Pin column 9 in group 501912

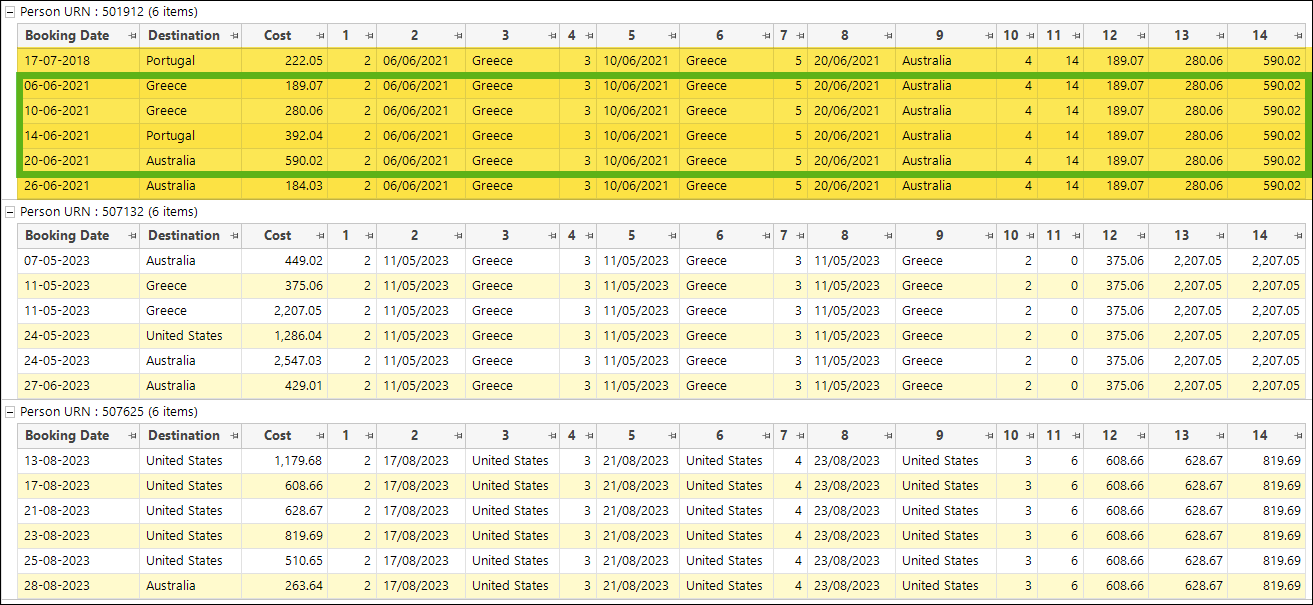tap(988, 36)
